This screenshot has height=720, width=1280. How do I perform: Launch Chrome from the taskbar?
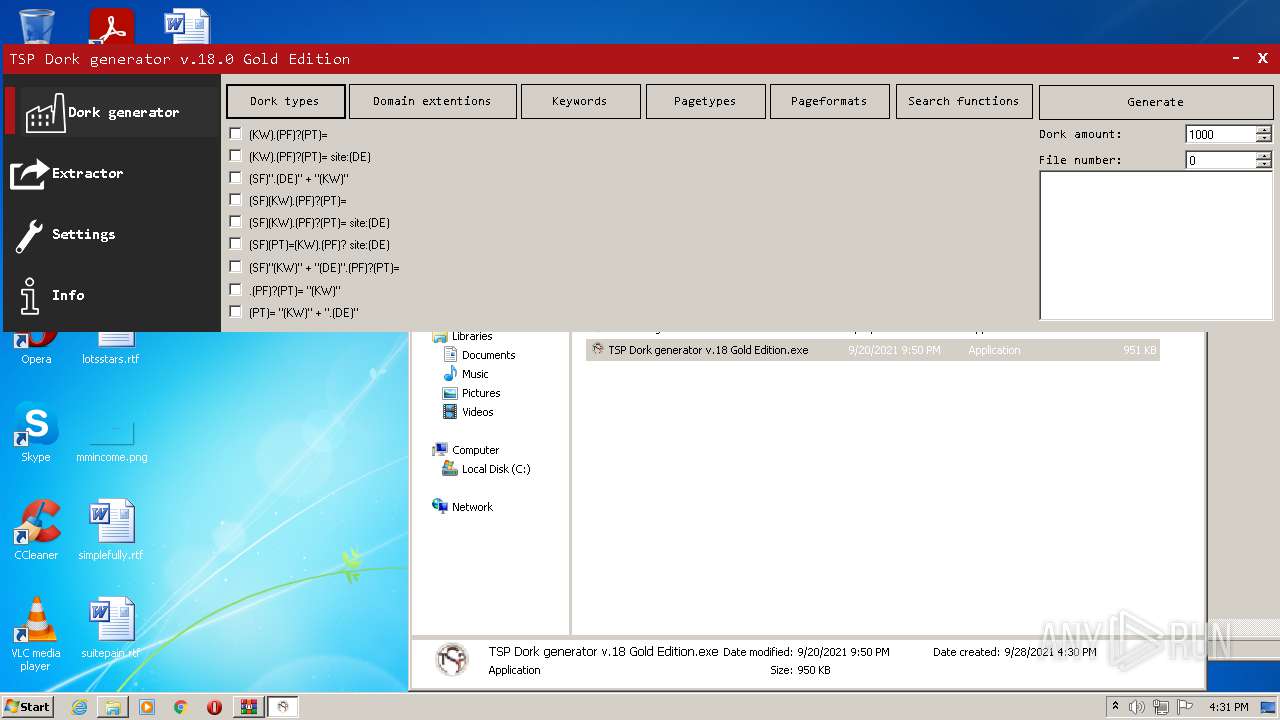pyautogui.click(x=181, y=707)
